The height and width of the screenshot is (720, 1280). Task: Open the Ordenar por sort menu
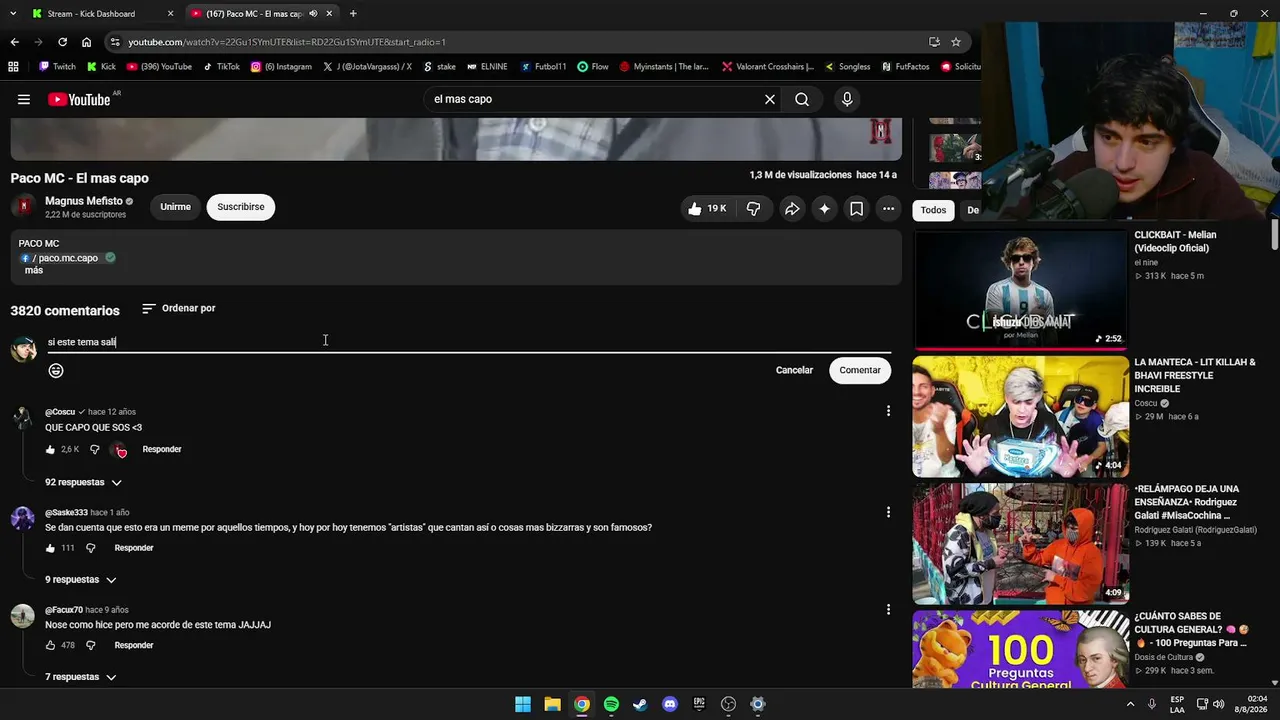point(179,308)
